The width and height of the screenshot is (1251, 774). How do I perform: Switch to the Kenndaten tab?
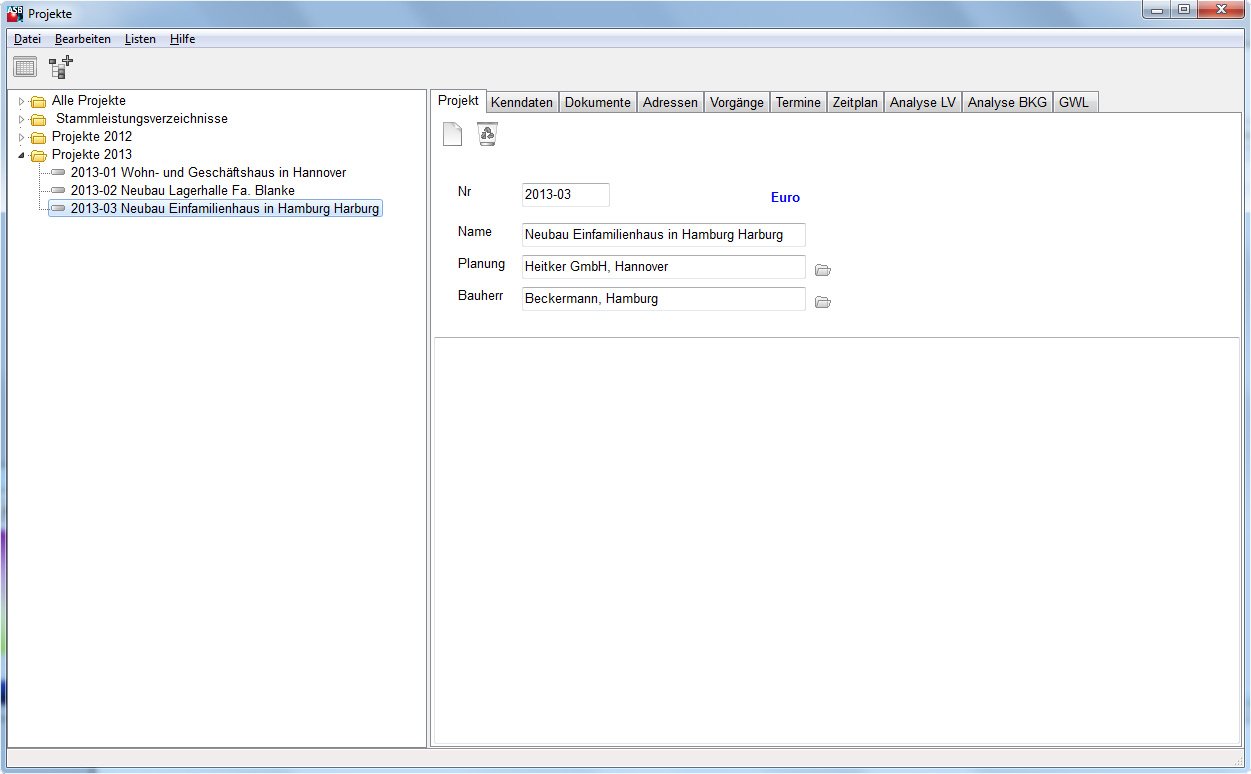click(x=522, y=102)
